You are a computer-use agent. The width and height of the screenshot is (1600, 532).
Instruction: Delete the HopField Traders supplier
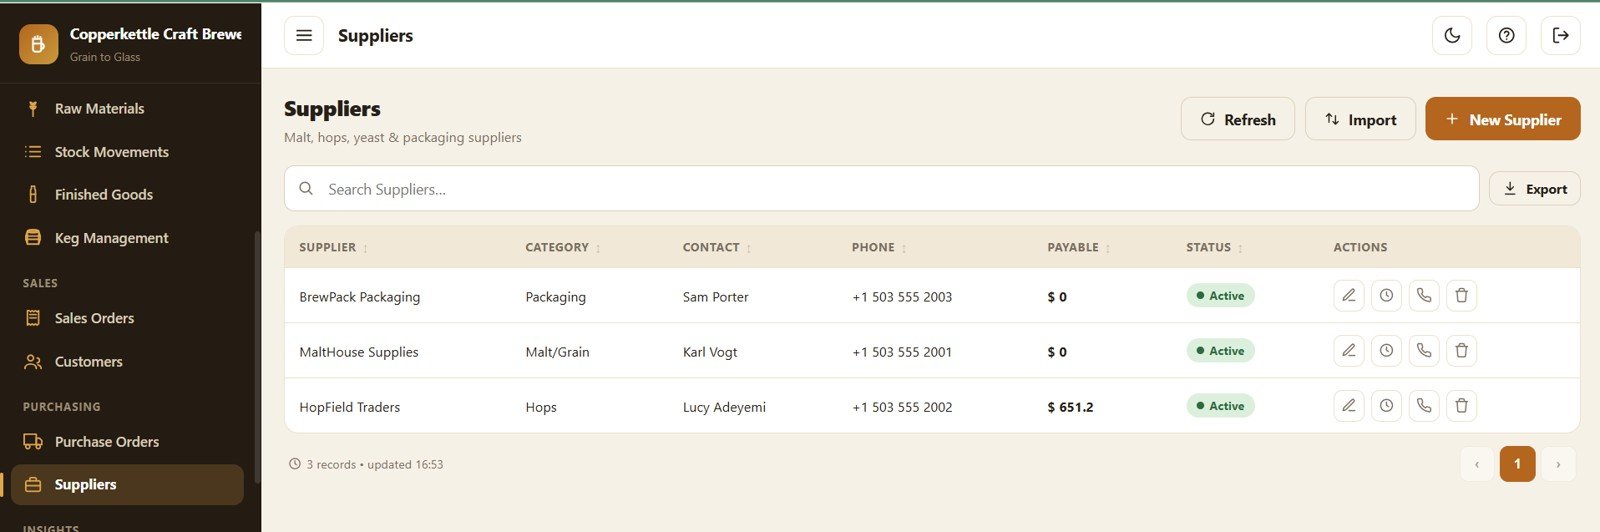(1461, 406)
